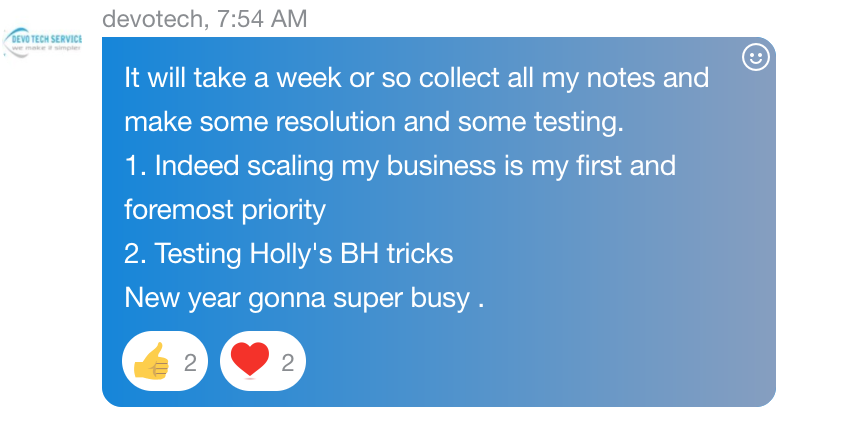Click the "Indeed scaling my business" line

[x=400, y=166]
